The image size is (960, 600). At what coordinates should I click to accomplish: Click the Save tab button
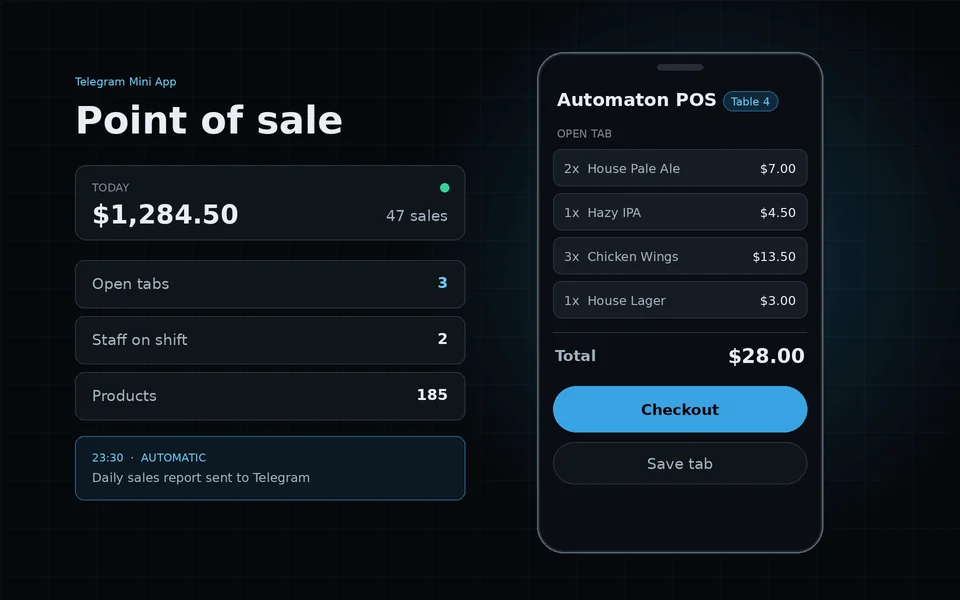tap(680, 463)
